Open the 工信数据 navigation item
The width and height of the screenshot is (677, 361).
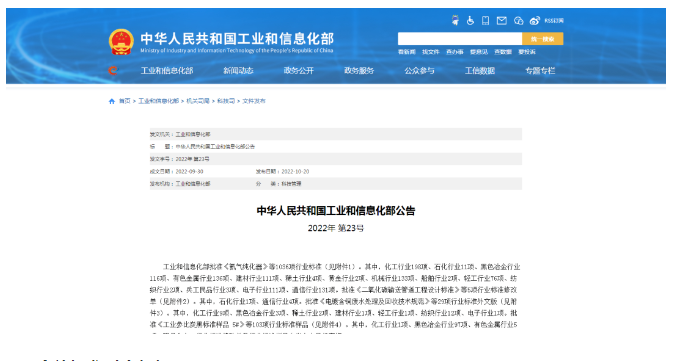coord(480,70)
